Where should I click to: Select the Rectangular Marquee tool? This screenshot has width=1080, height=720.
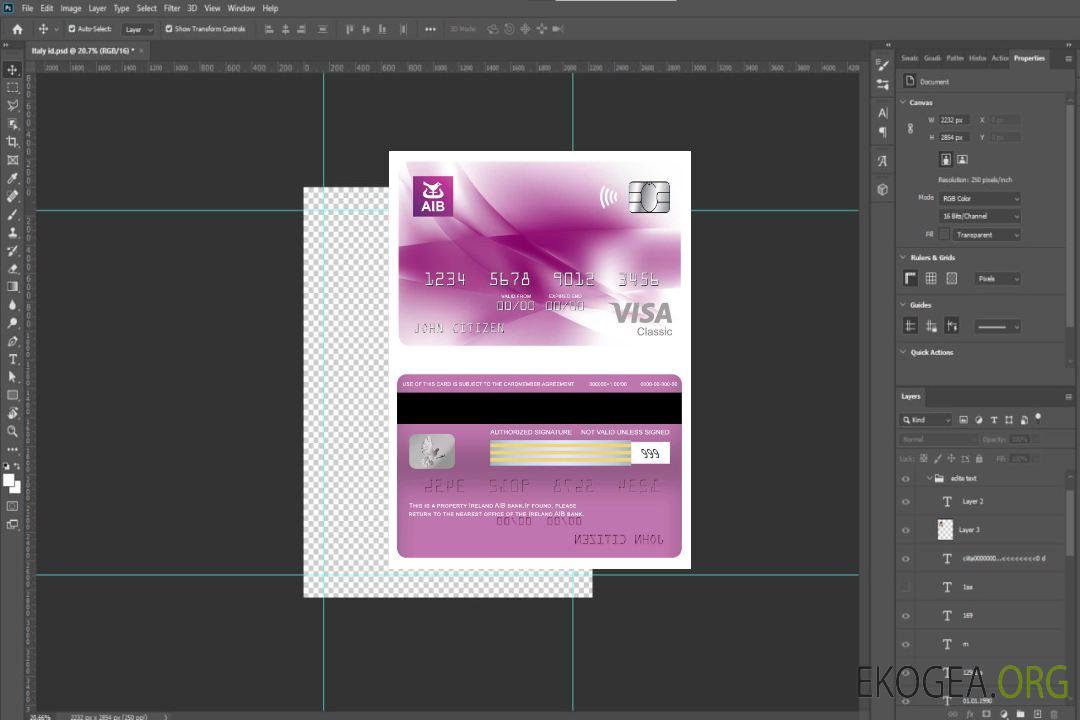(x=12, y=88)
